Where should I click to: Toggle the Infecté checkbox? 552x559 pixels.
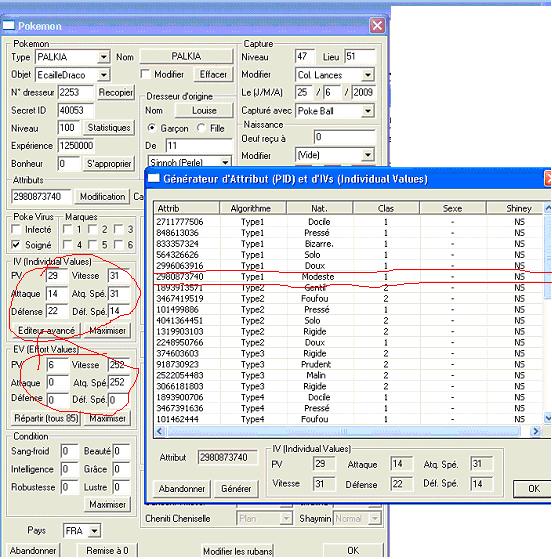click(x=16, y=229)
